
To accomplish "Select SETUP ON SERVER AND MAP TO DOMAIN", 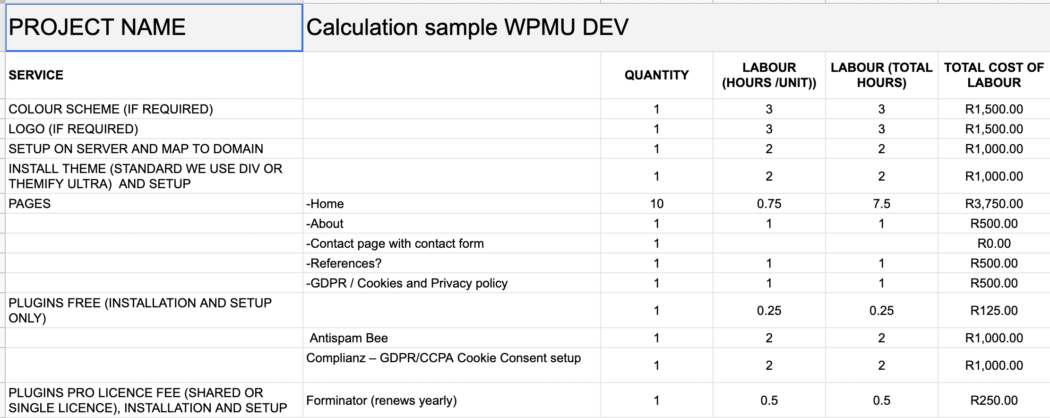I will (154, 149).
